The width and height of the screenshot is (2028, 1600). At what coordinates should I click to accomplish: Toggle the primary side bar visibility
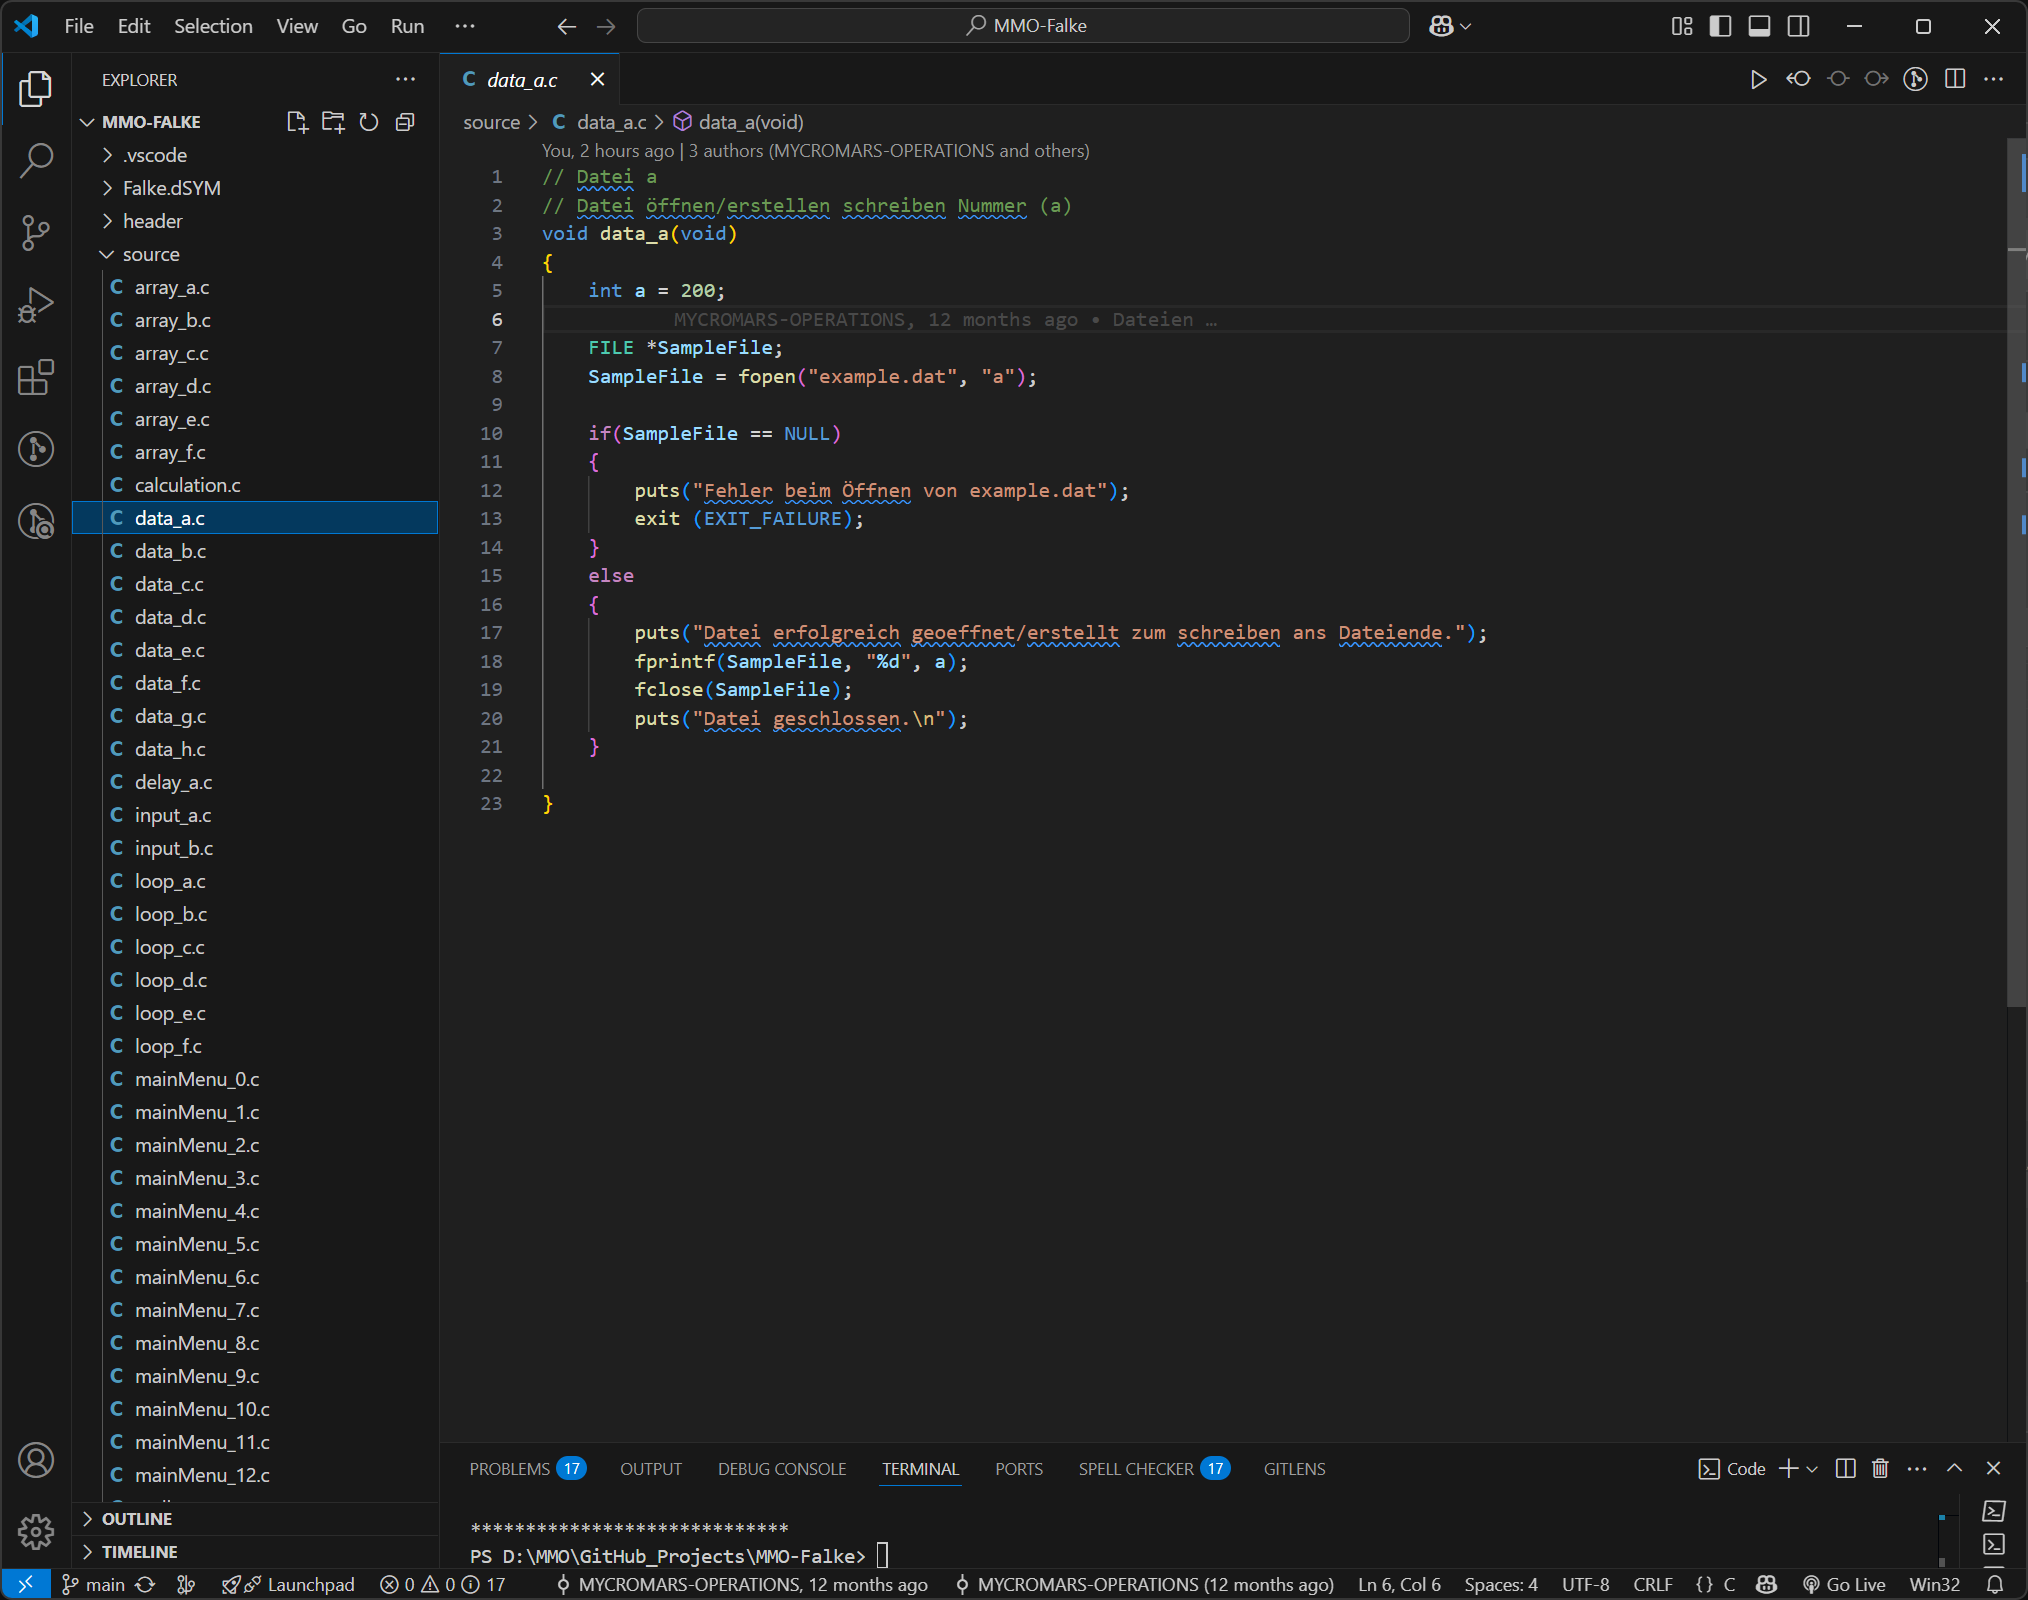[1720, 26]
